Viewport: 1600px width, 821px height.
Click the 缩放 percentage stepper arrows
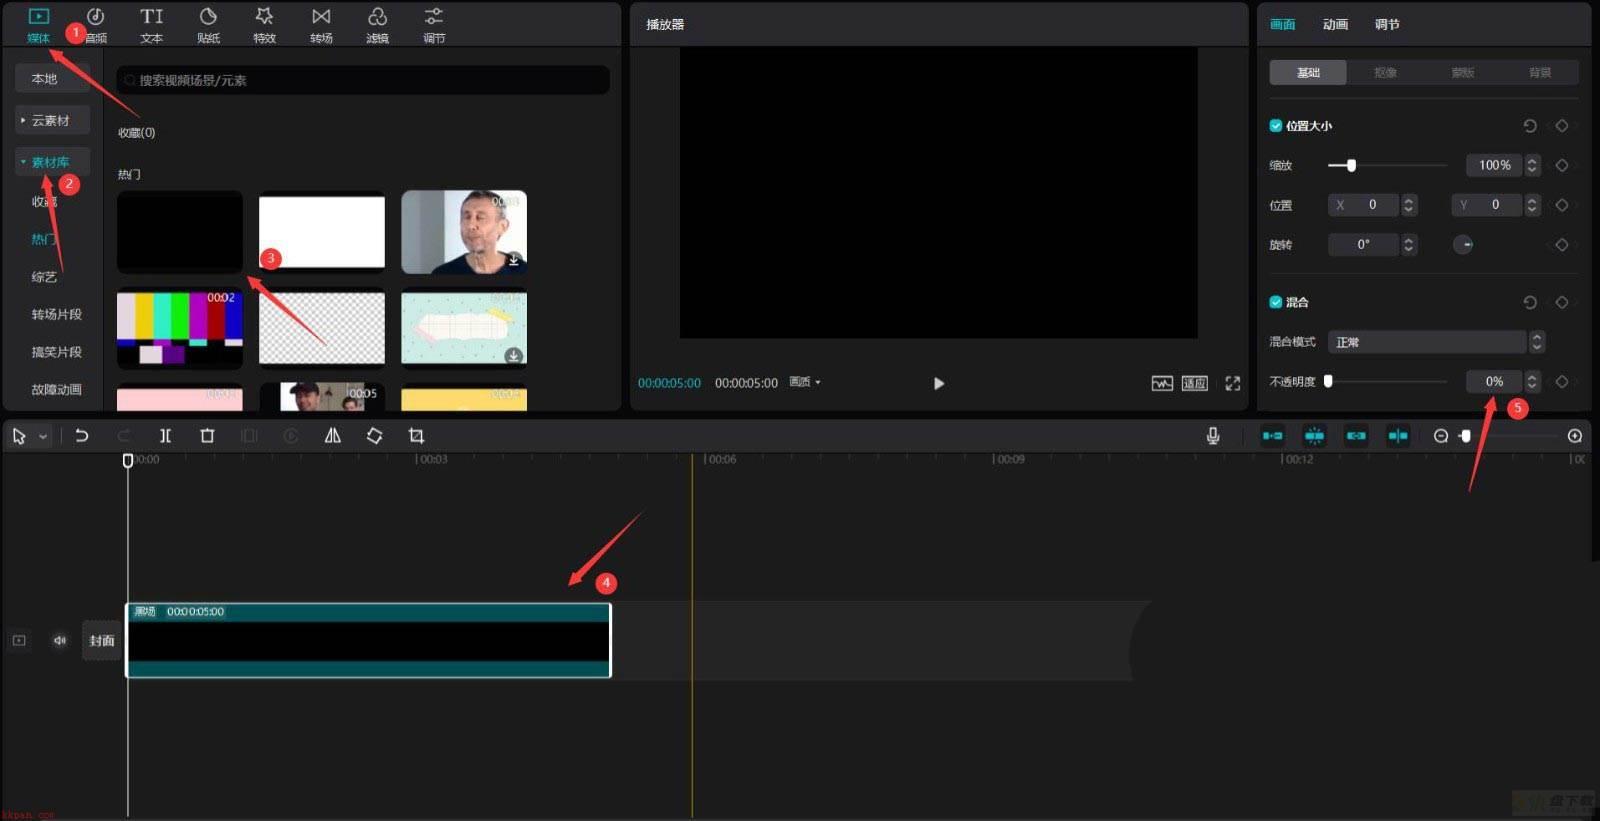[x=1532, y=165]
